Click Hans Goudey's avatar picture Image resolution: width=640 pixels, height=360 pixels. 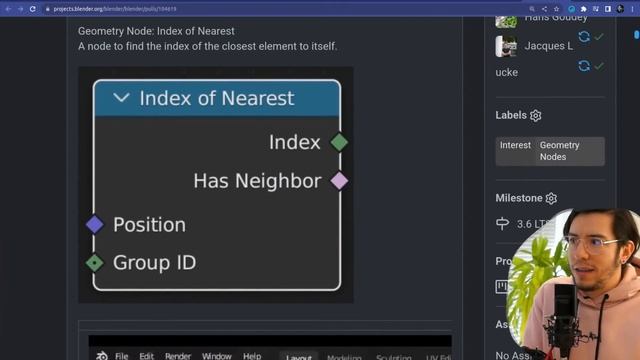click(506, 22)
